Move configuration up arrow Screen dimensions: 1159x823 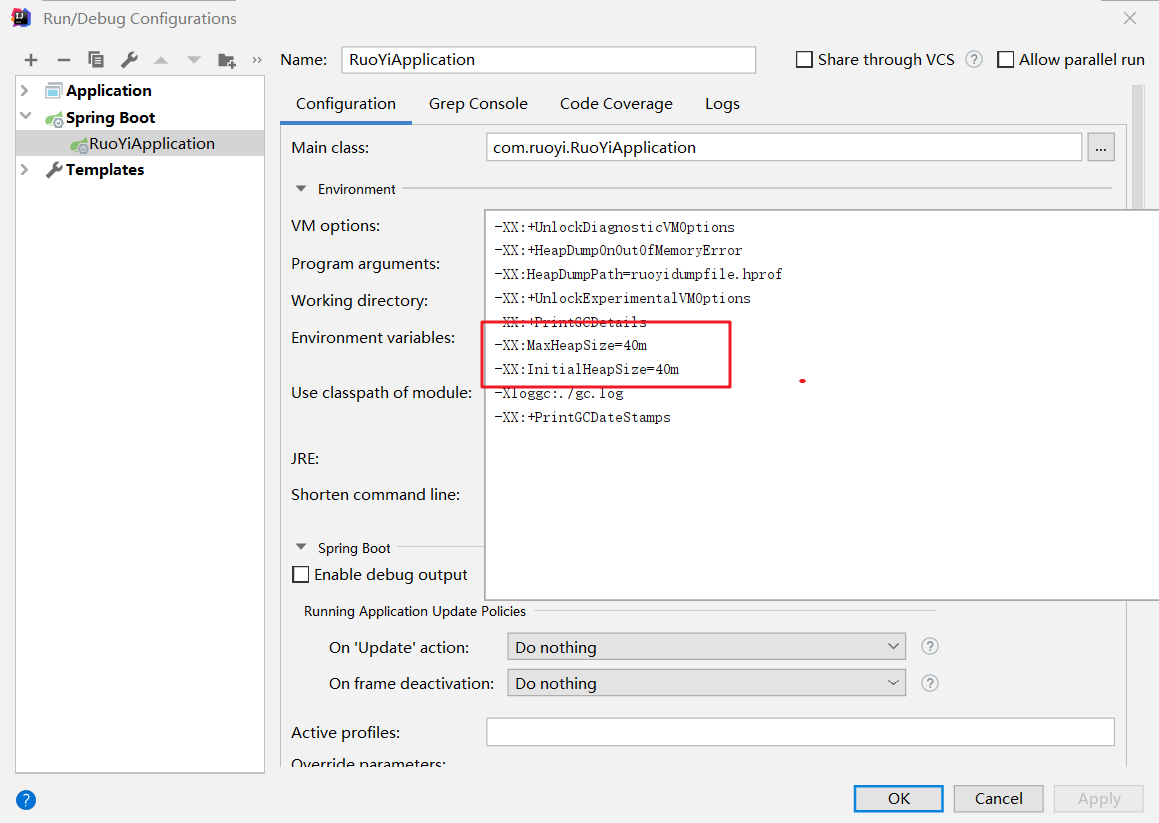[161, 61]
